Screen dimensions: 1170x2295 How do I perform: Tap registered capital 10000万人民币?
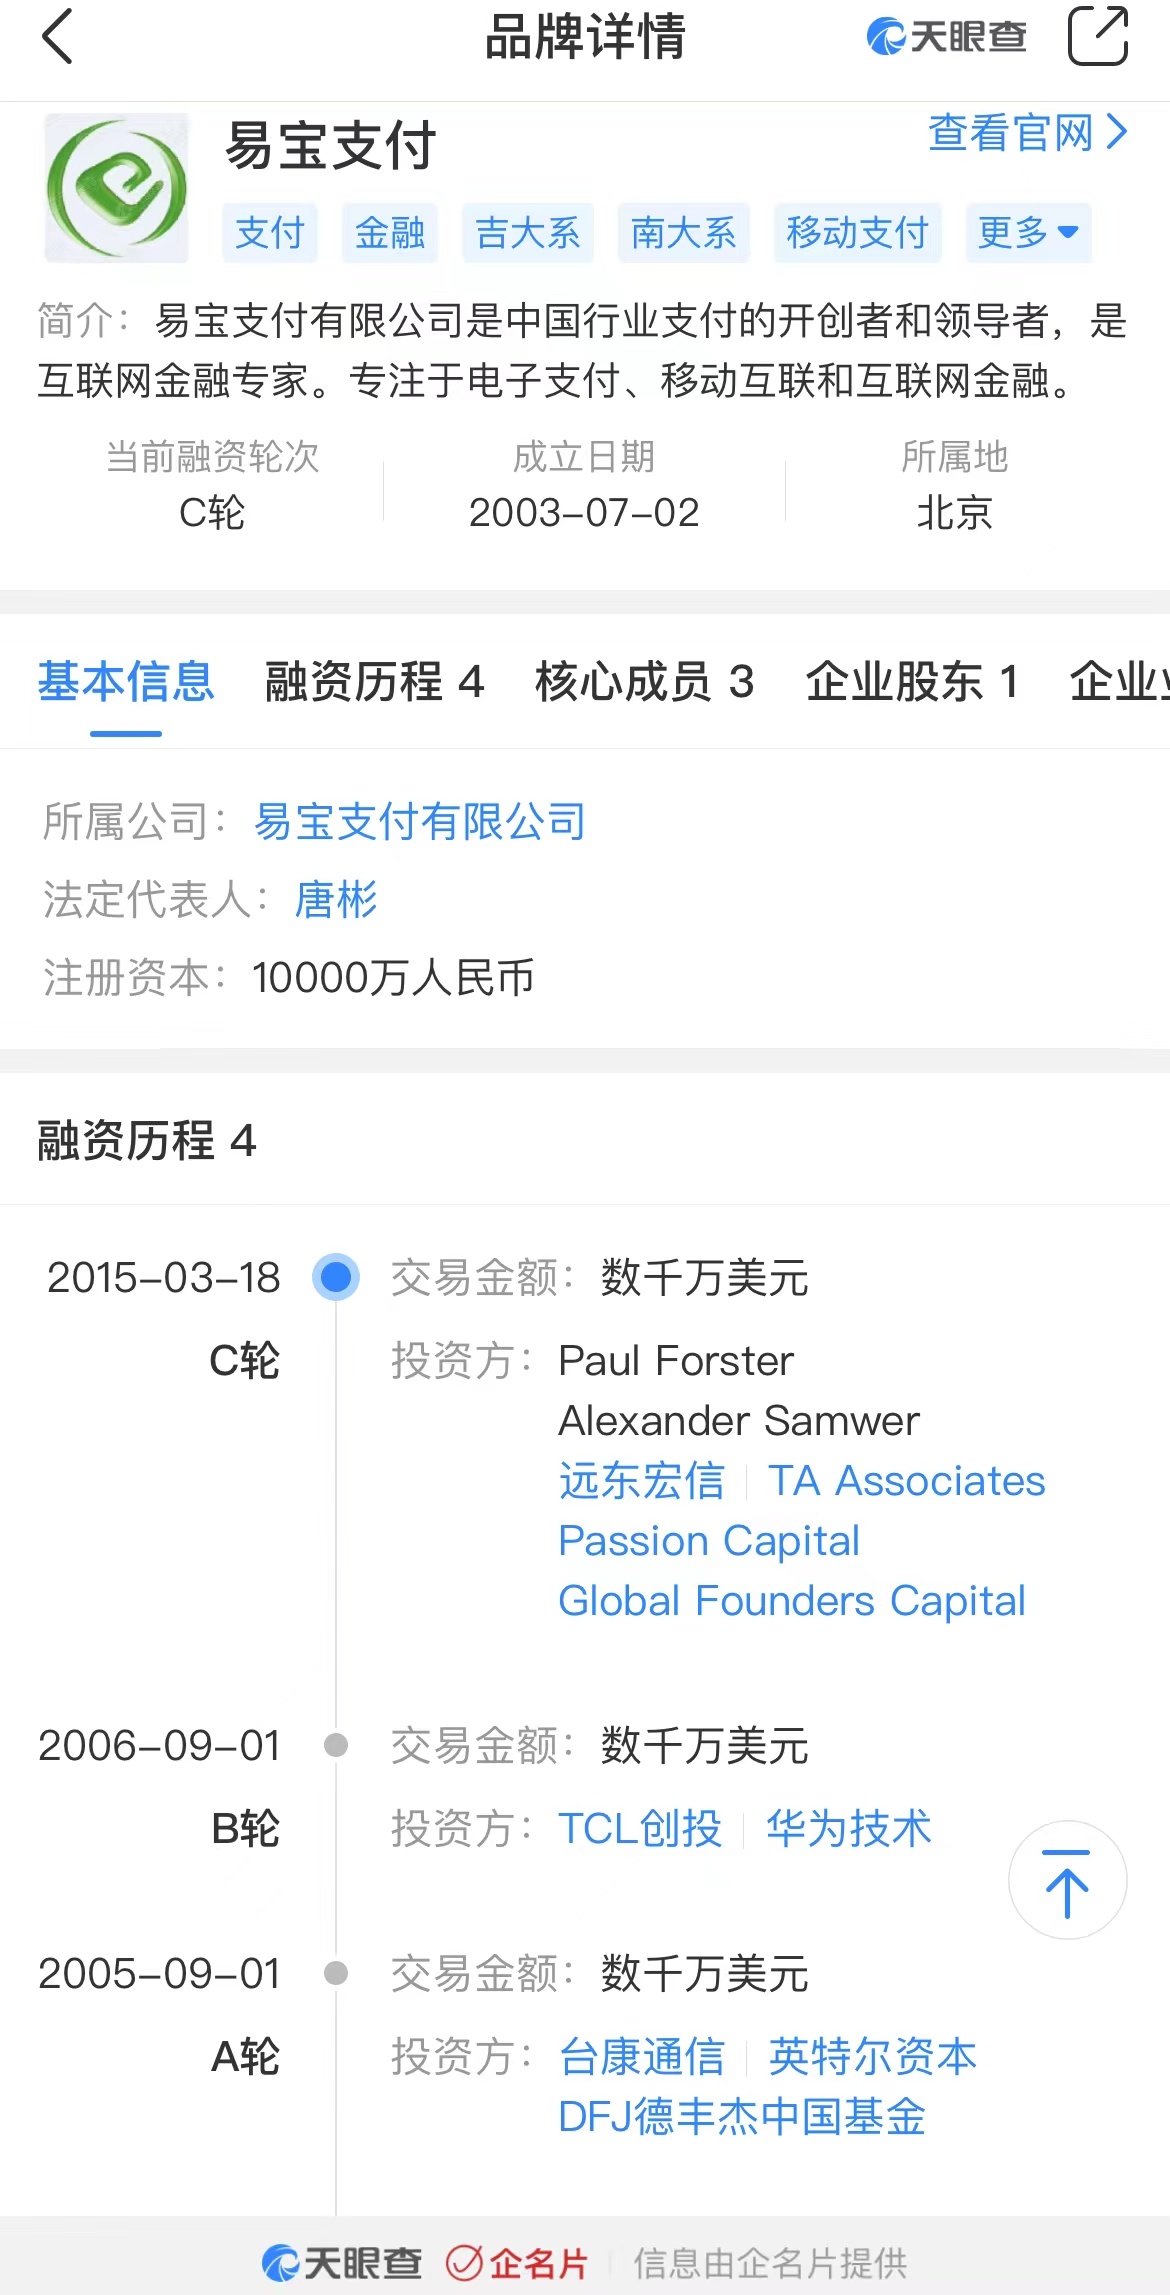pos(393,978)
